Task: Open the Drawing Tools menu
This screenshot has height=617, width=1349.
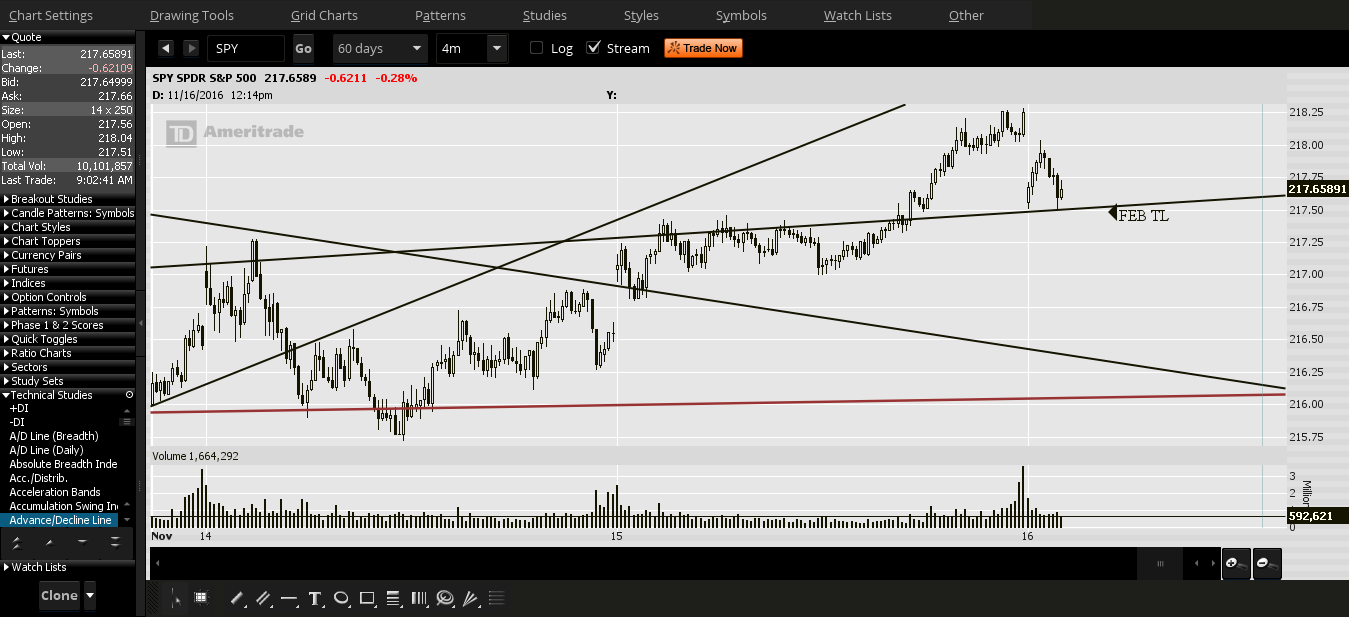Action: (192, 15)
